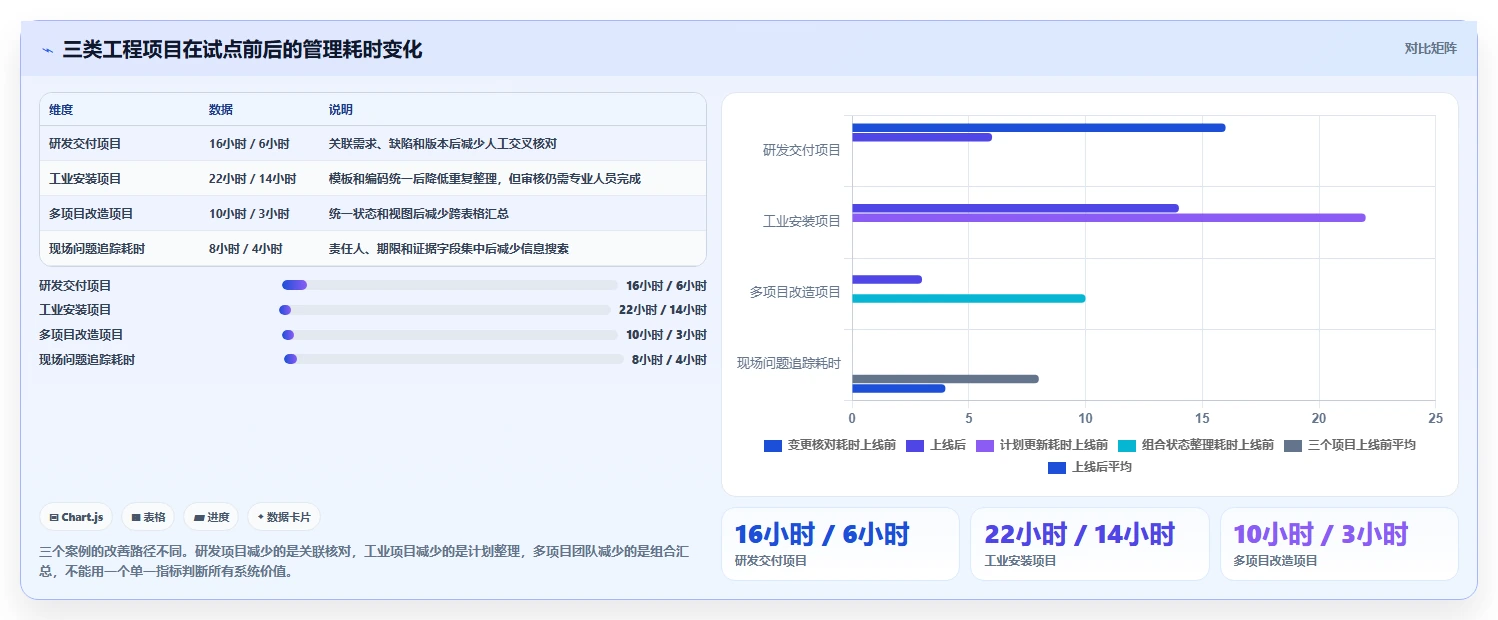Toggle the 计划更新耗时上线前 legend item
This screenshot has height=620, width=1498.
(1042, 445)
